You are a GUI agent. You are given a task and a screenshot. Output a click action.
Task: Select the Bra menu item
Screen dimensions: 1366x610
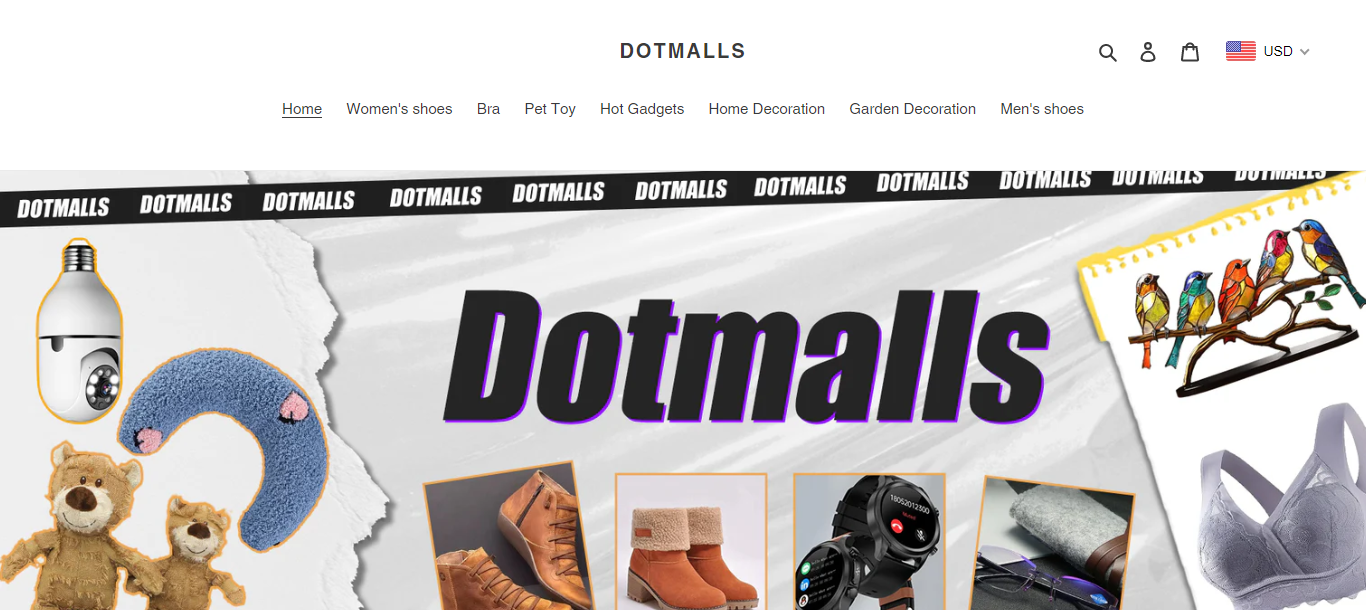pos(488,109)
